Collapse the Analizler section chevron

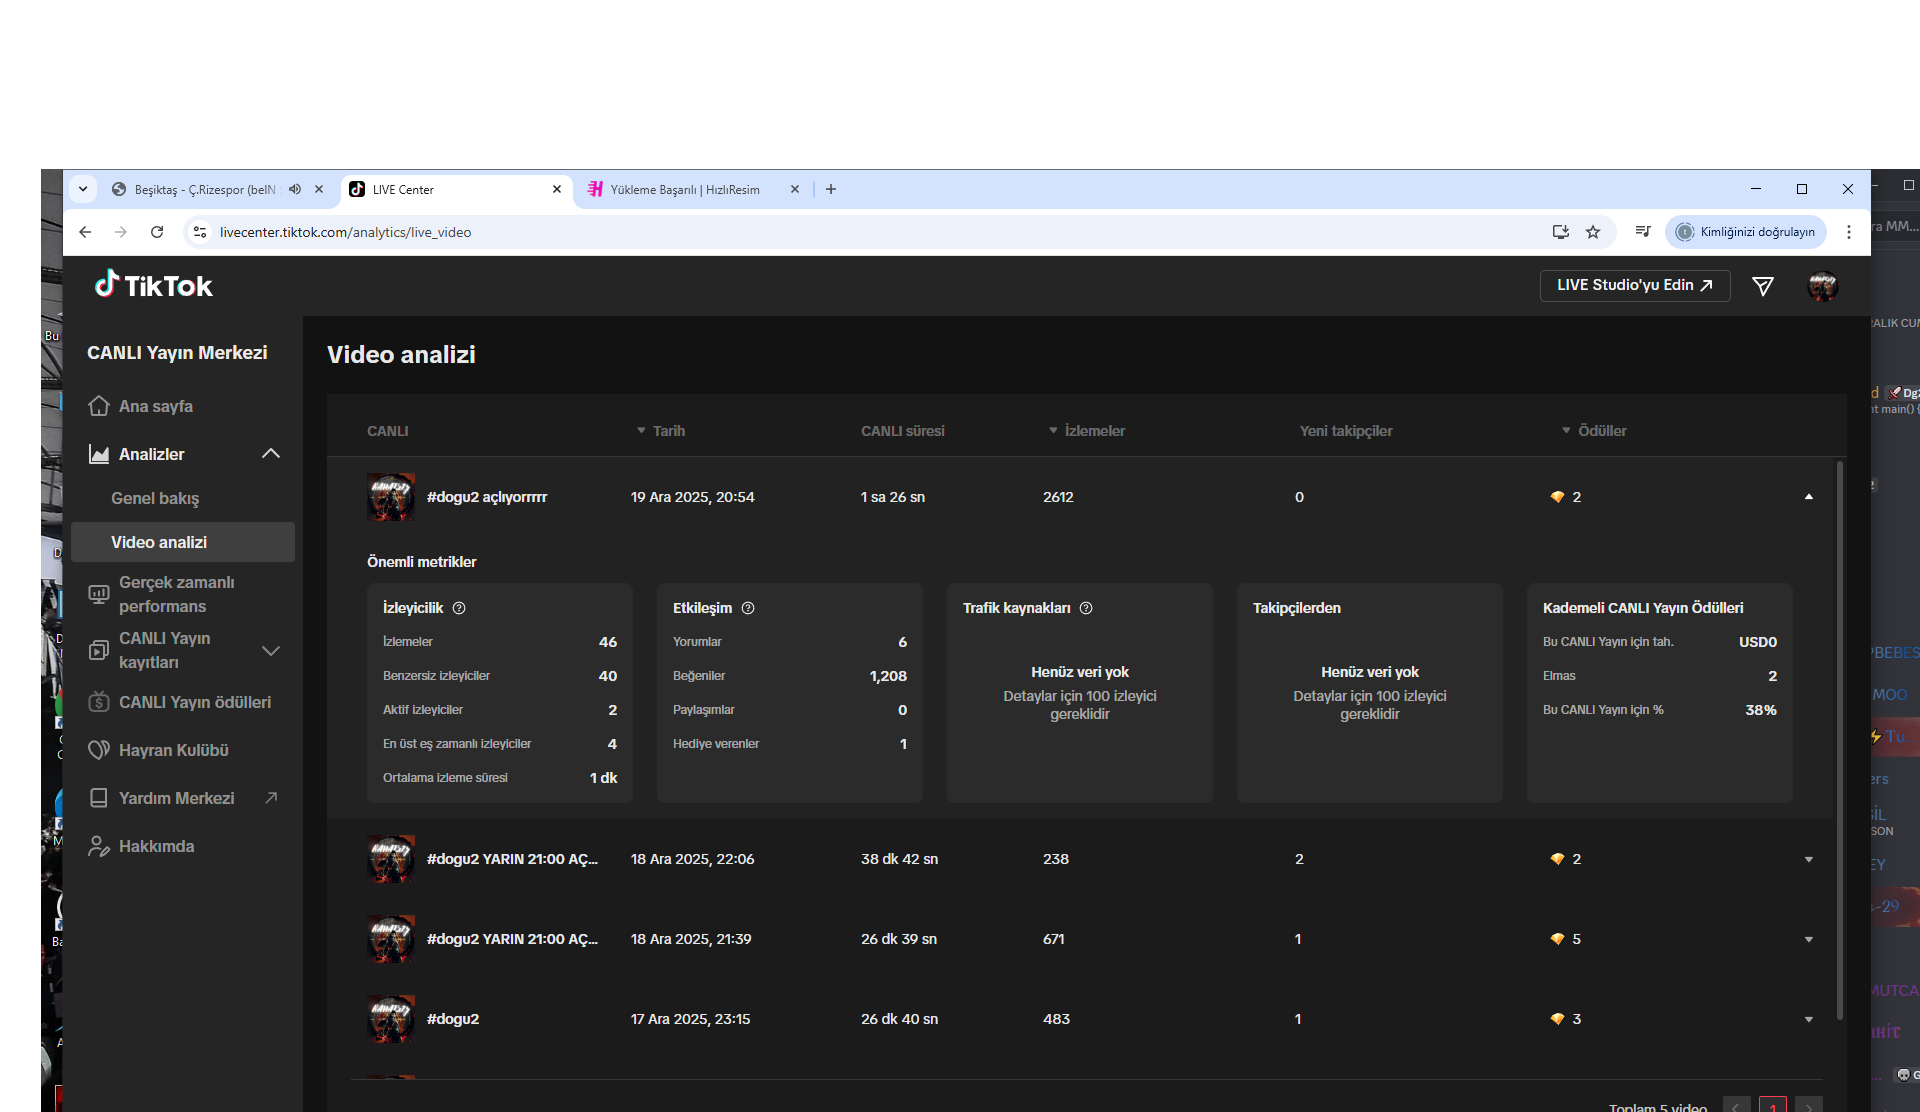click(x=271, y=454)
